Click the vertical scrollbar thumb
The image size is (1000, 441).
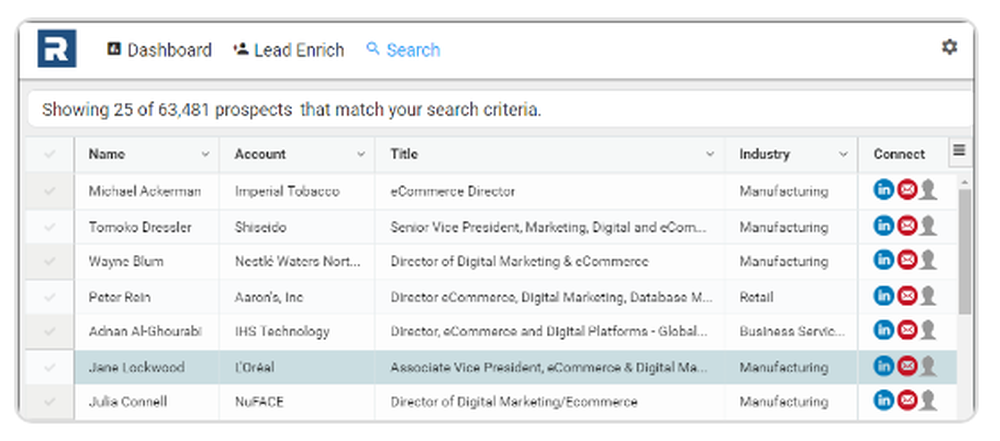964,250
